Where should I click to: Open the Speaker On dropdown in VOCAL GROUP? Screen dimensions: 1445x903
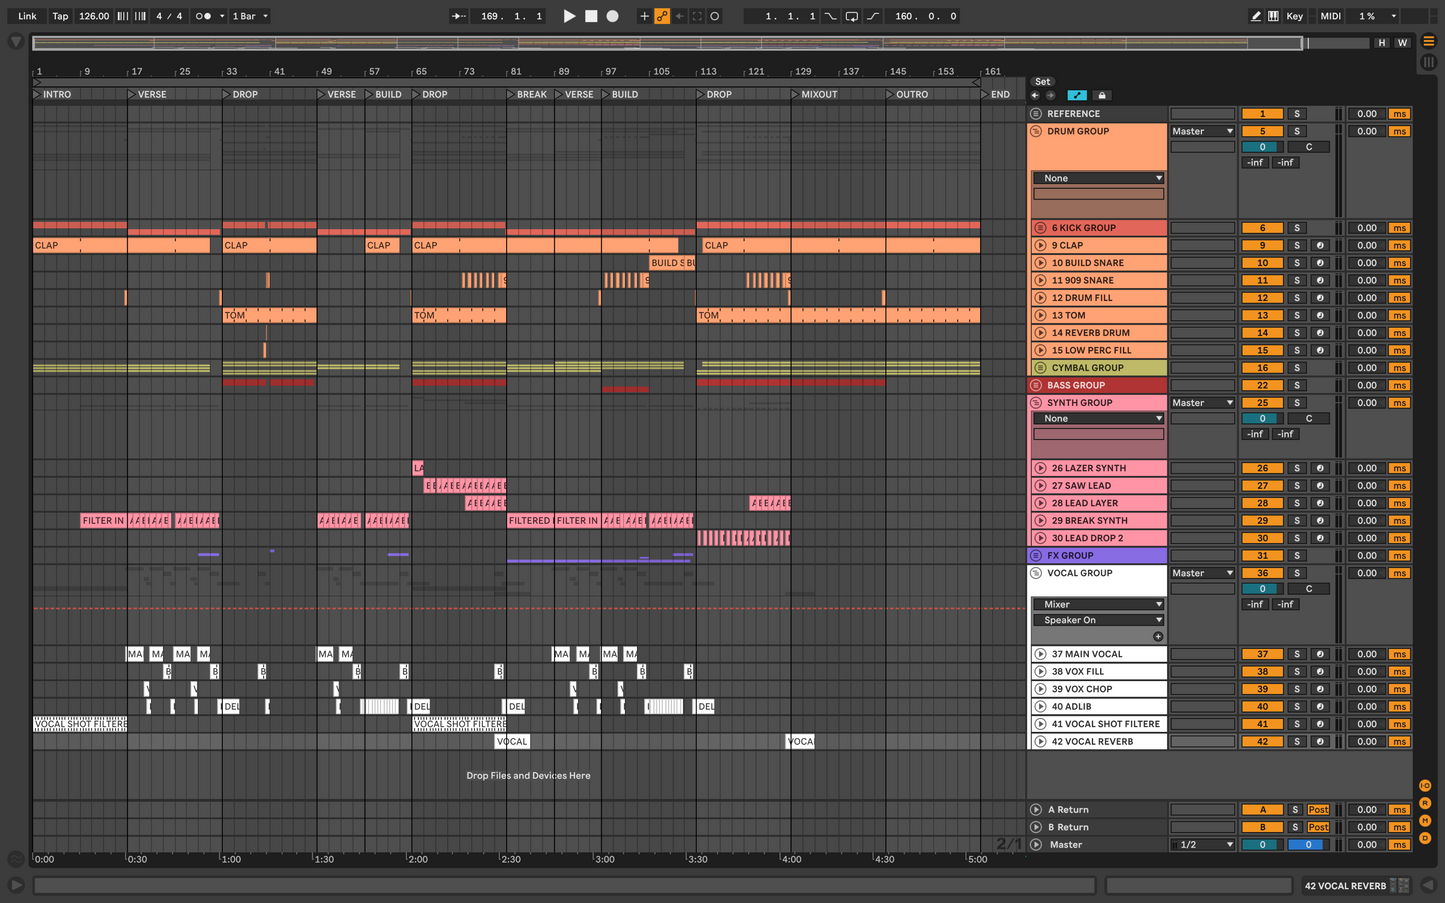tap(1098, 621)
